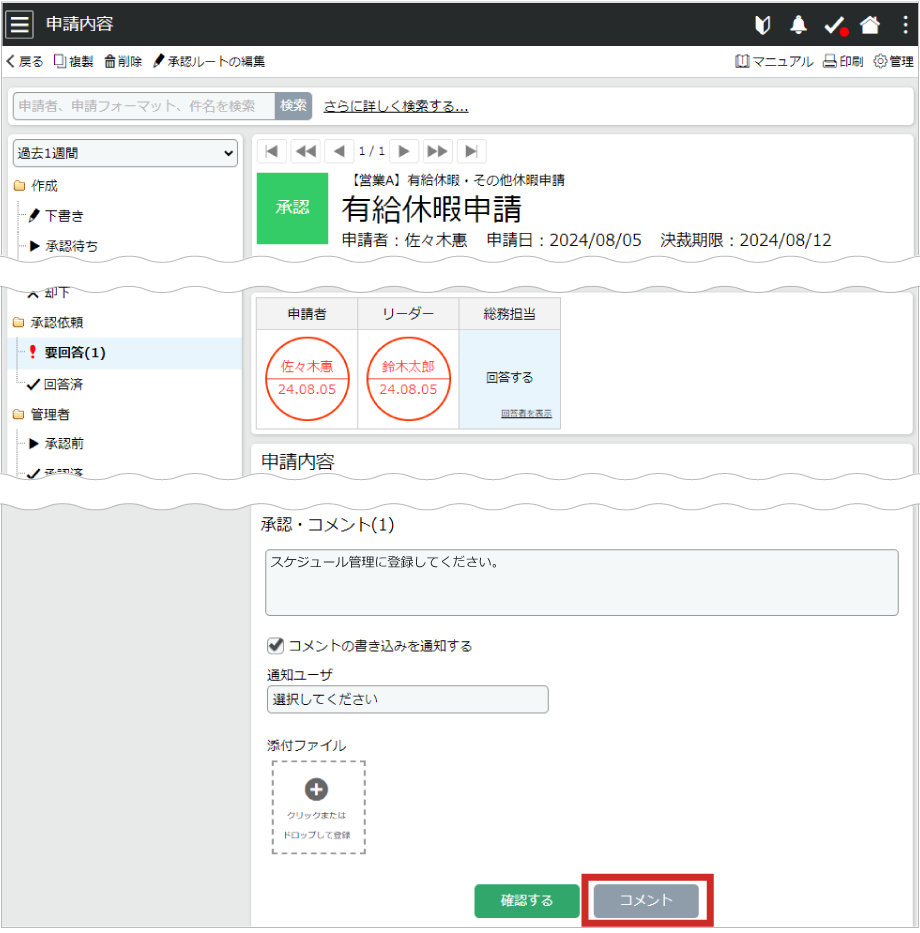Image resolution: width=920 pixels, height=933 pixels.
Task: Open the management gear settings
Action: tap(893, 61)
